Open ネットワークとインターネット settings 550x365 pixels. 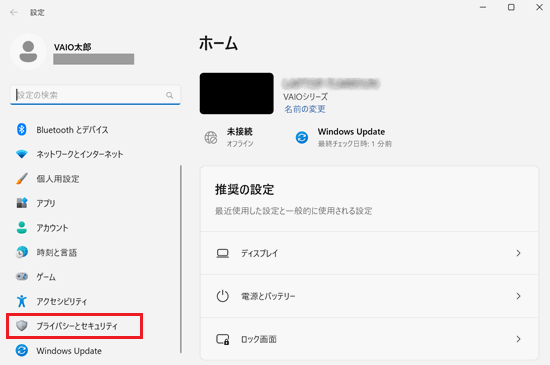coord(80,154)
